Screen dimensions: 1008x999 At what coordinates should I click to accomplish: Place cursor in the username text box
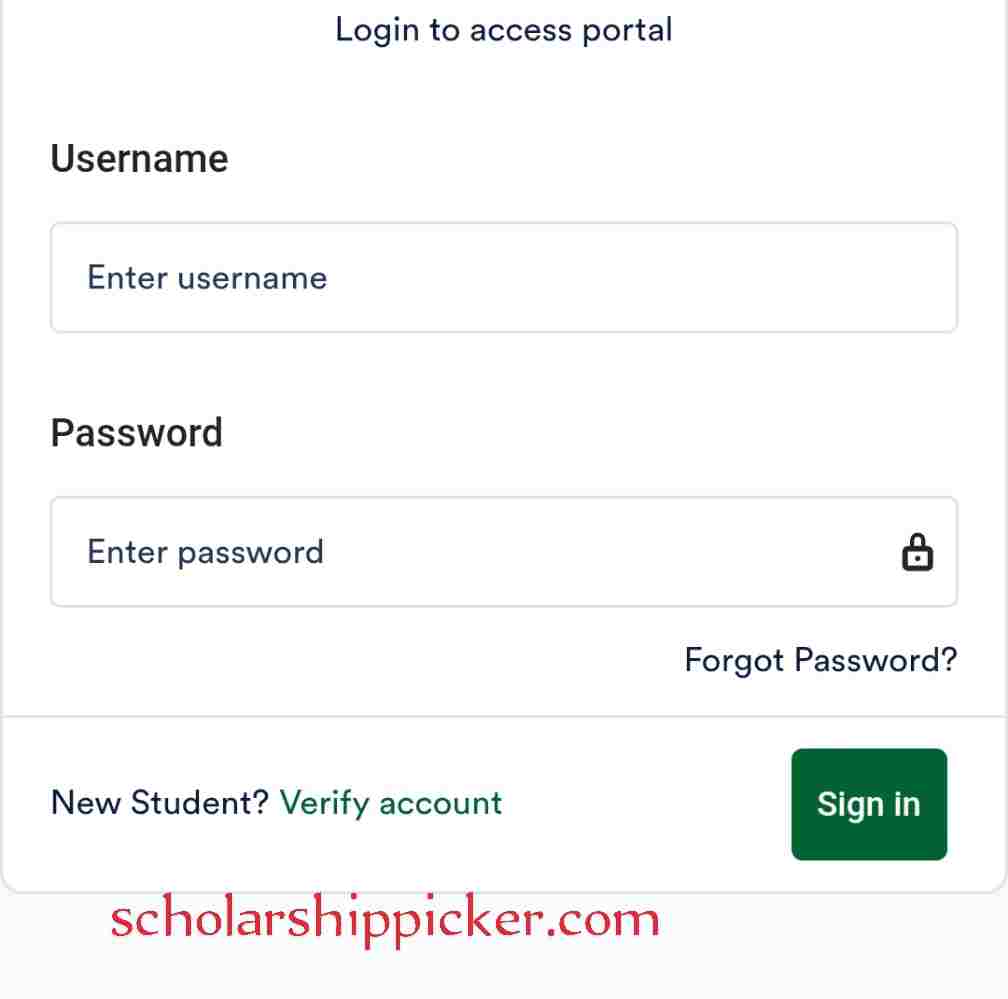coord(504,278)
